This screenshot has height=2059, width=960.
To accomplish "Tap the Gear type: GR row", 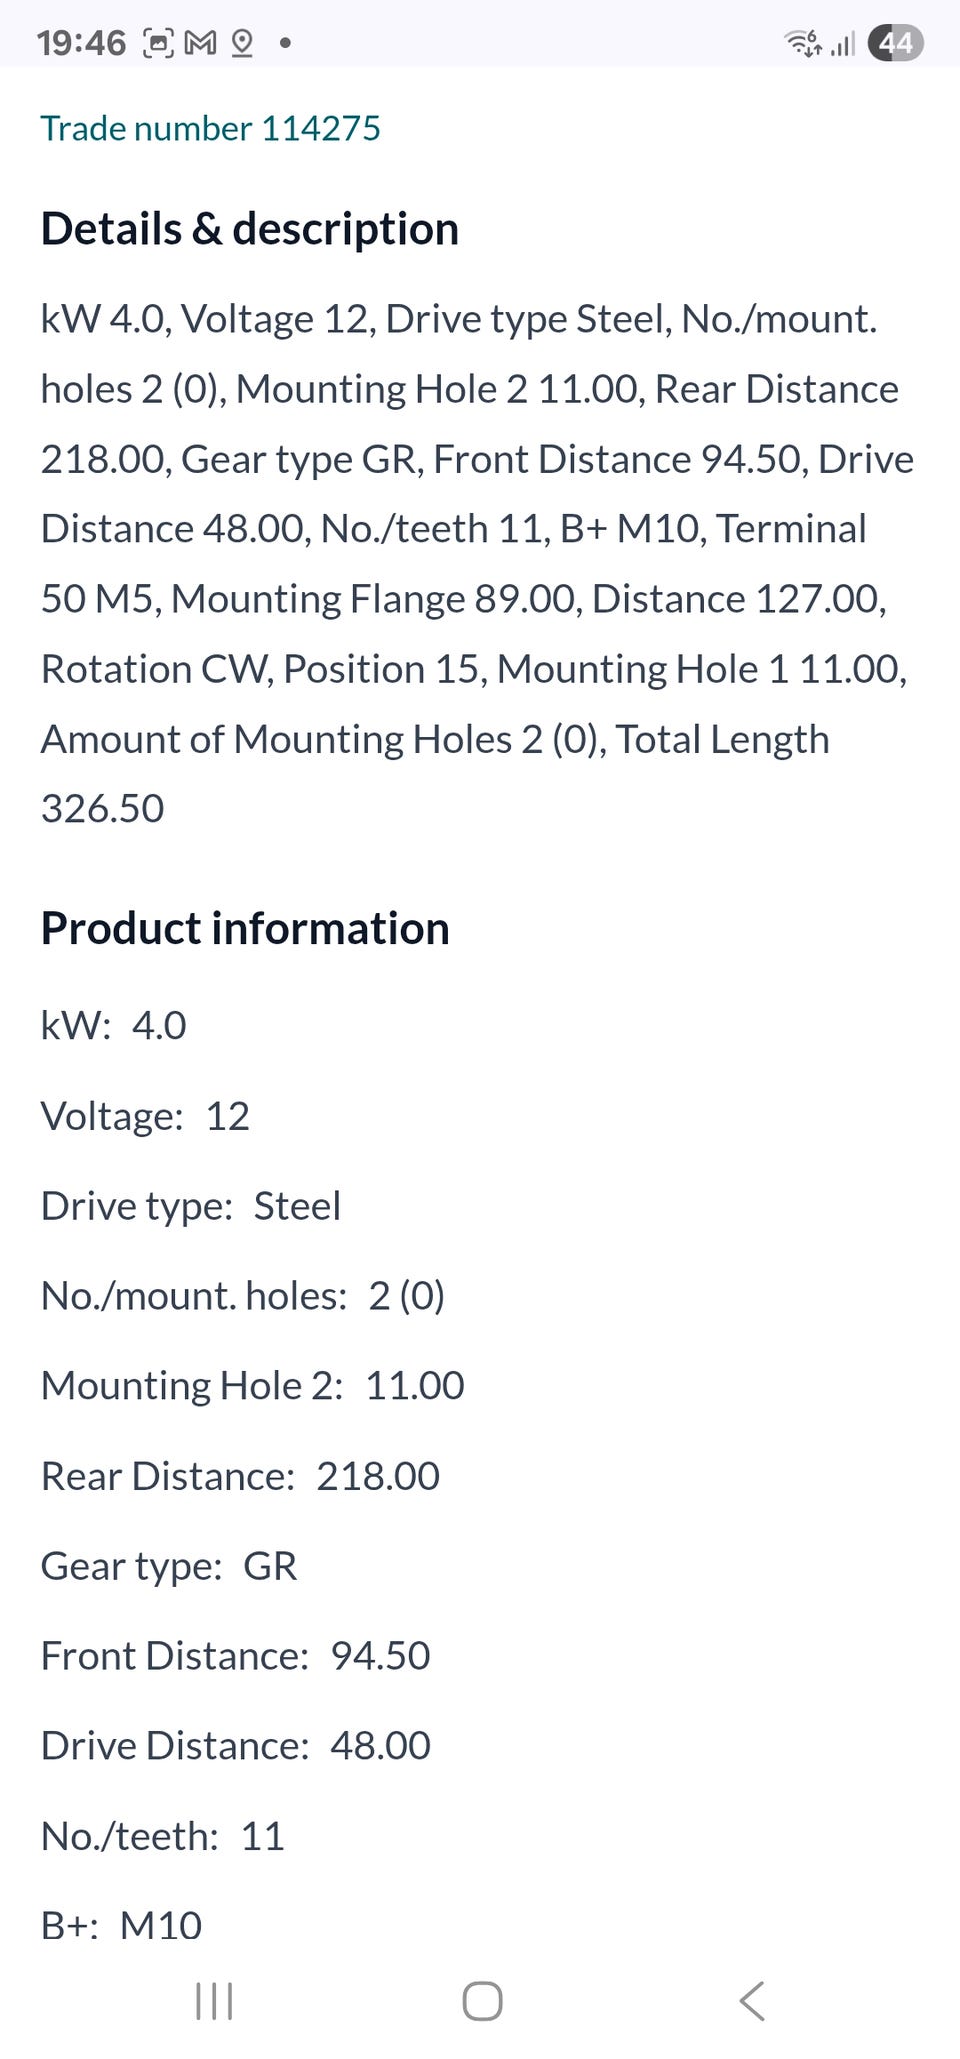I will pyautogui.click(x=169, y=1566).
